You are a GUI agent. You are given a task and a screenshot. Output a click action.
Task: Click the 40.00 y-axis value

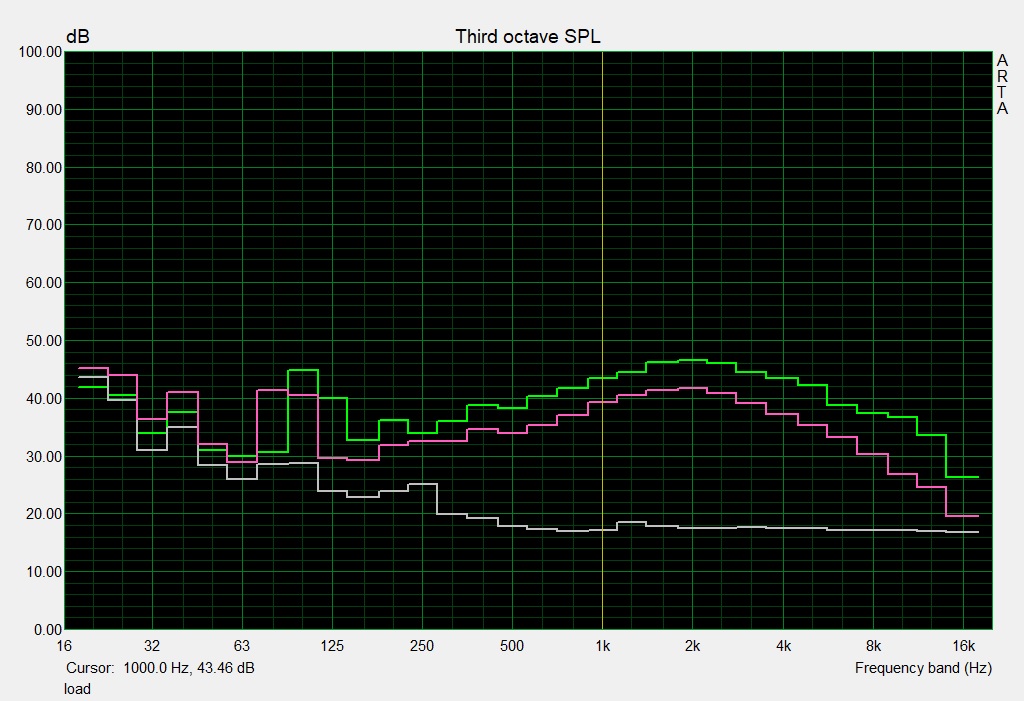click(x=44, y=399)
